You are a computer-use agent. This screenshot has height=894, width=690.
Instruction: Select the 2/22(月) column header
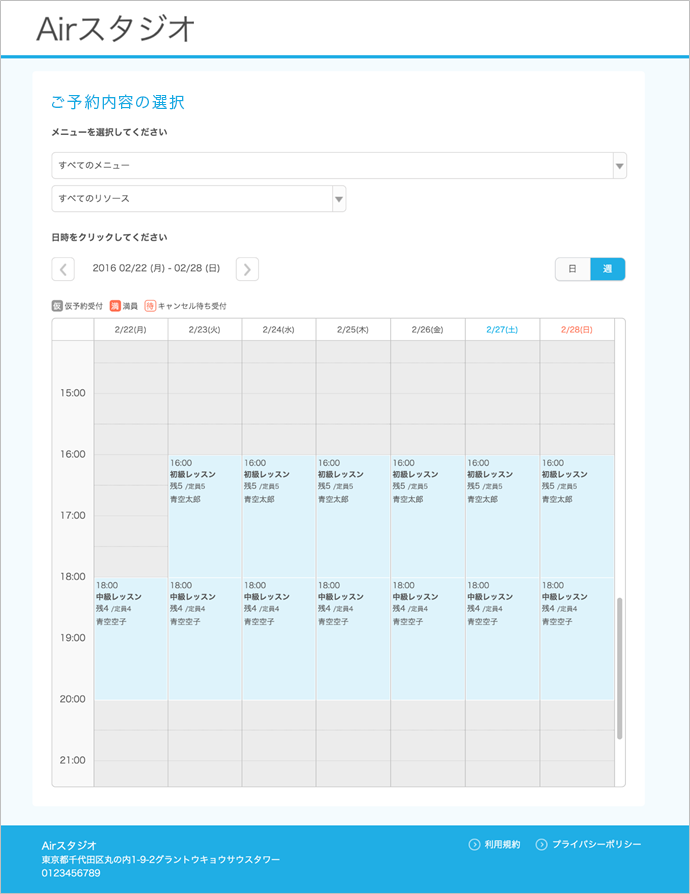(131, 330)
